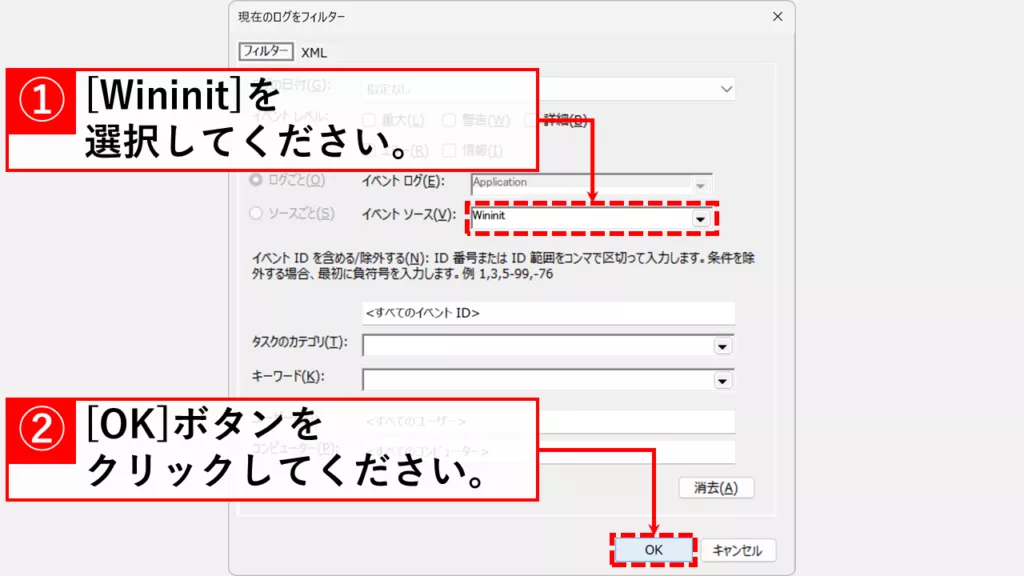Click the キャンセル button
Image resolution: width=1024 pixels, height=576 pixels.
click(737, 550)
